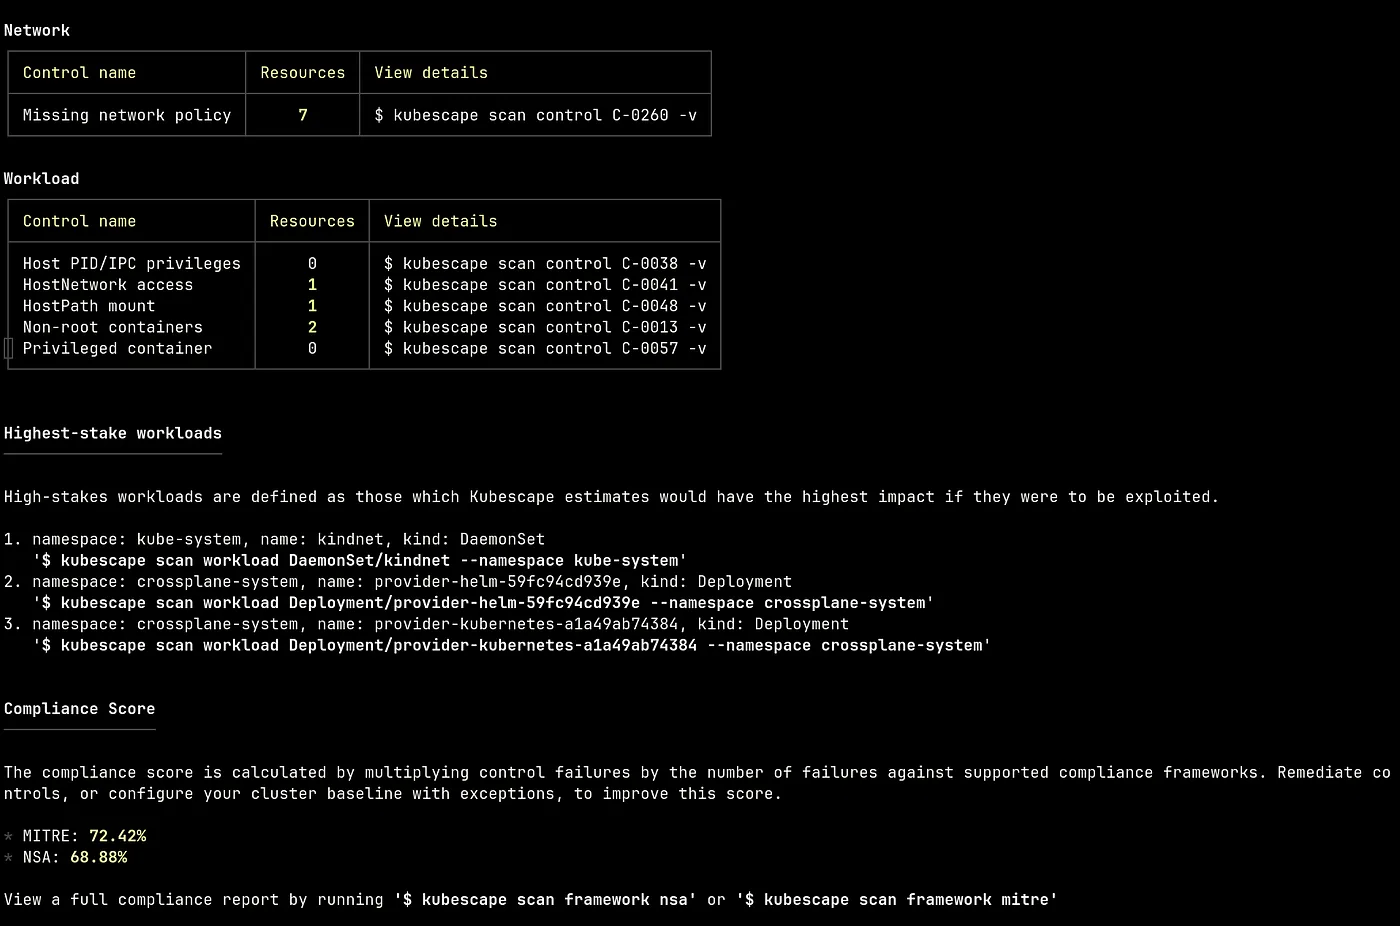1400x926 pixels.
Task: Select the HostPath mount control name
Action: [x=88, y=305]
